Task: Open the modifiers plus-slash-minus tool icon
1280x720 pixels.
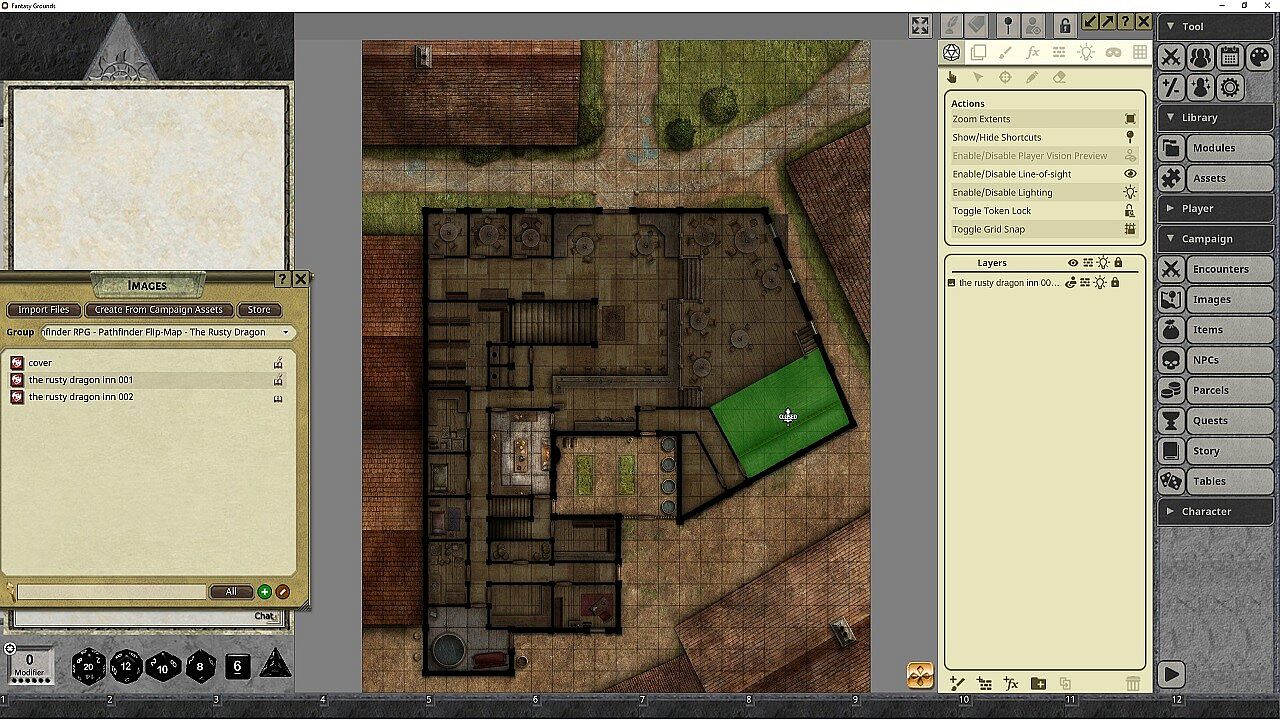Action: pos(1171,87)
